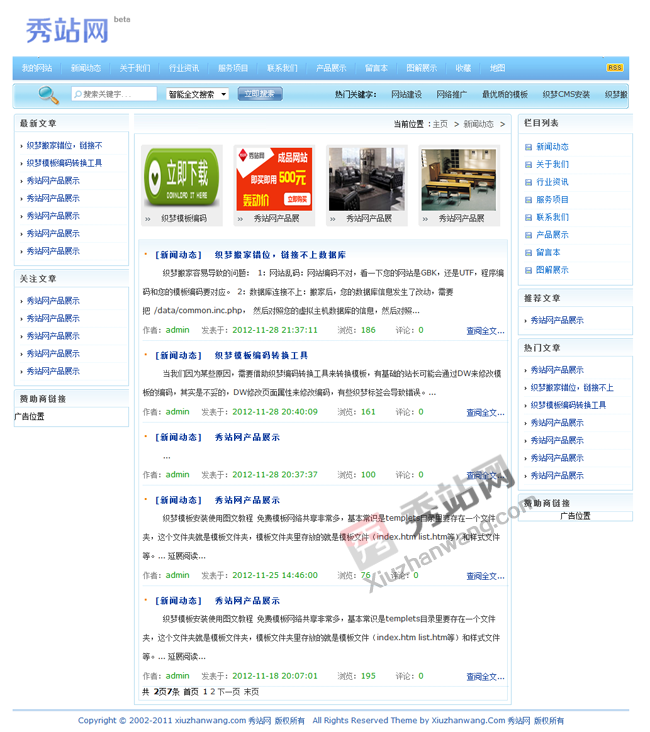Click the 秀站网 logo
Viewport: 650px width, 732px height.
pos(68,30)
